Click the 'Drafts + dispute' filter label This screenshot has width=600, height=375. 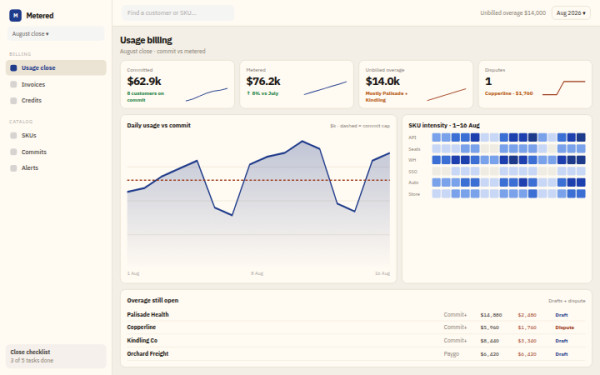567,301
